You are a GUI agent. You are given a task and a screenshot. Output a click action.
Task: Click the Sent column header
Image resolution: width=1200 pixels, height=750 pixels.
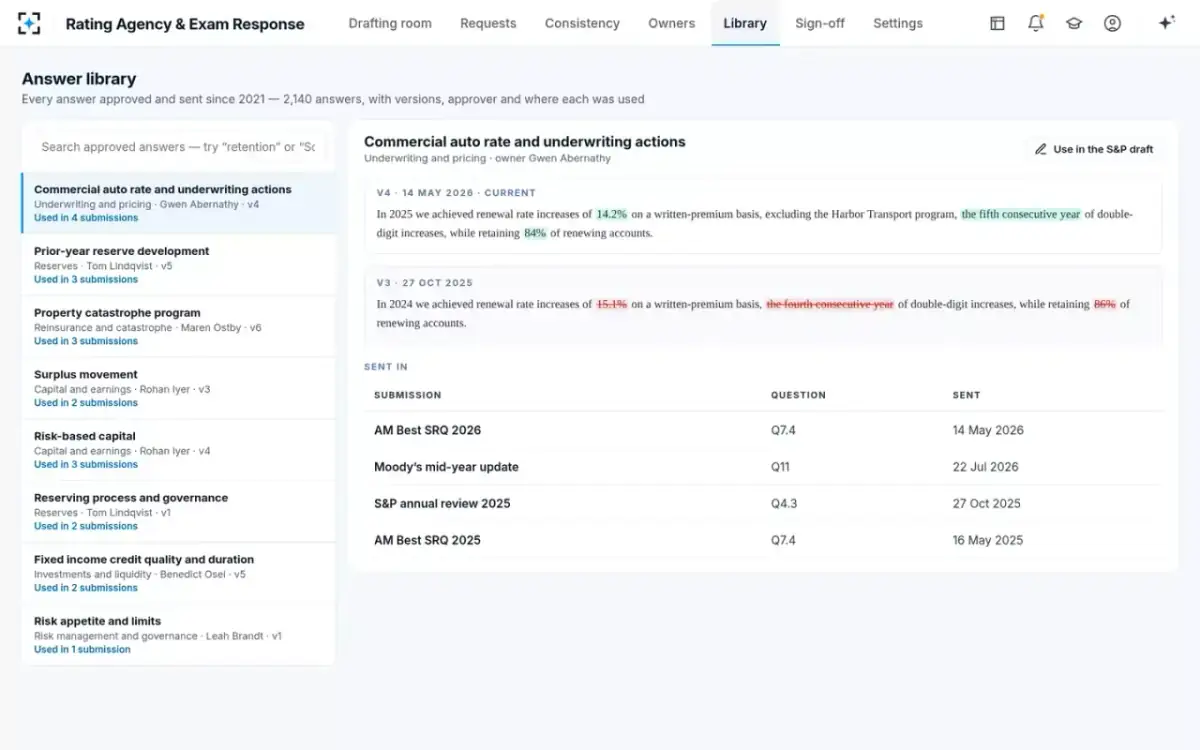[966, 395]
